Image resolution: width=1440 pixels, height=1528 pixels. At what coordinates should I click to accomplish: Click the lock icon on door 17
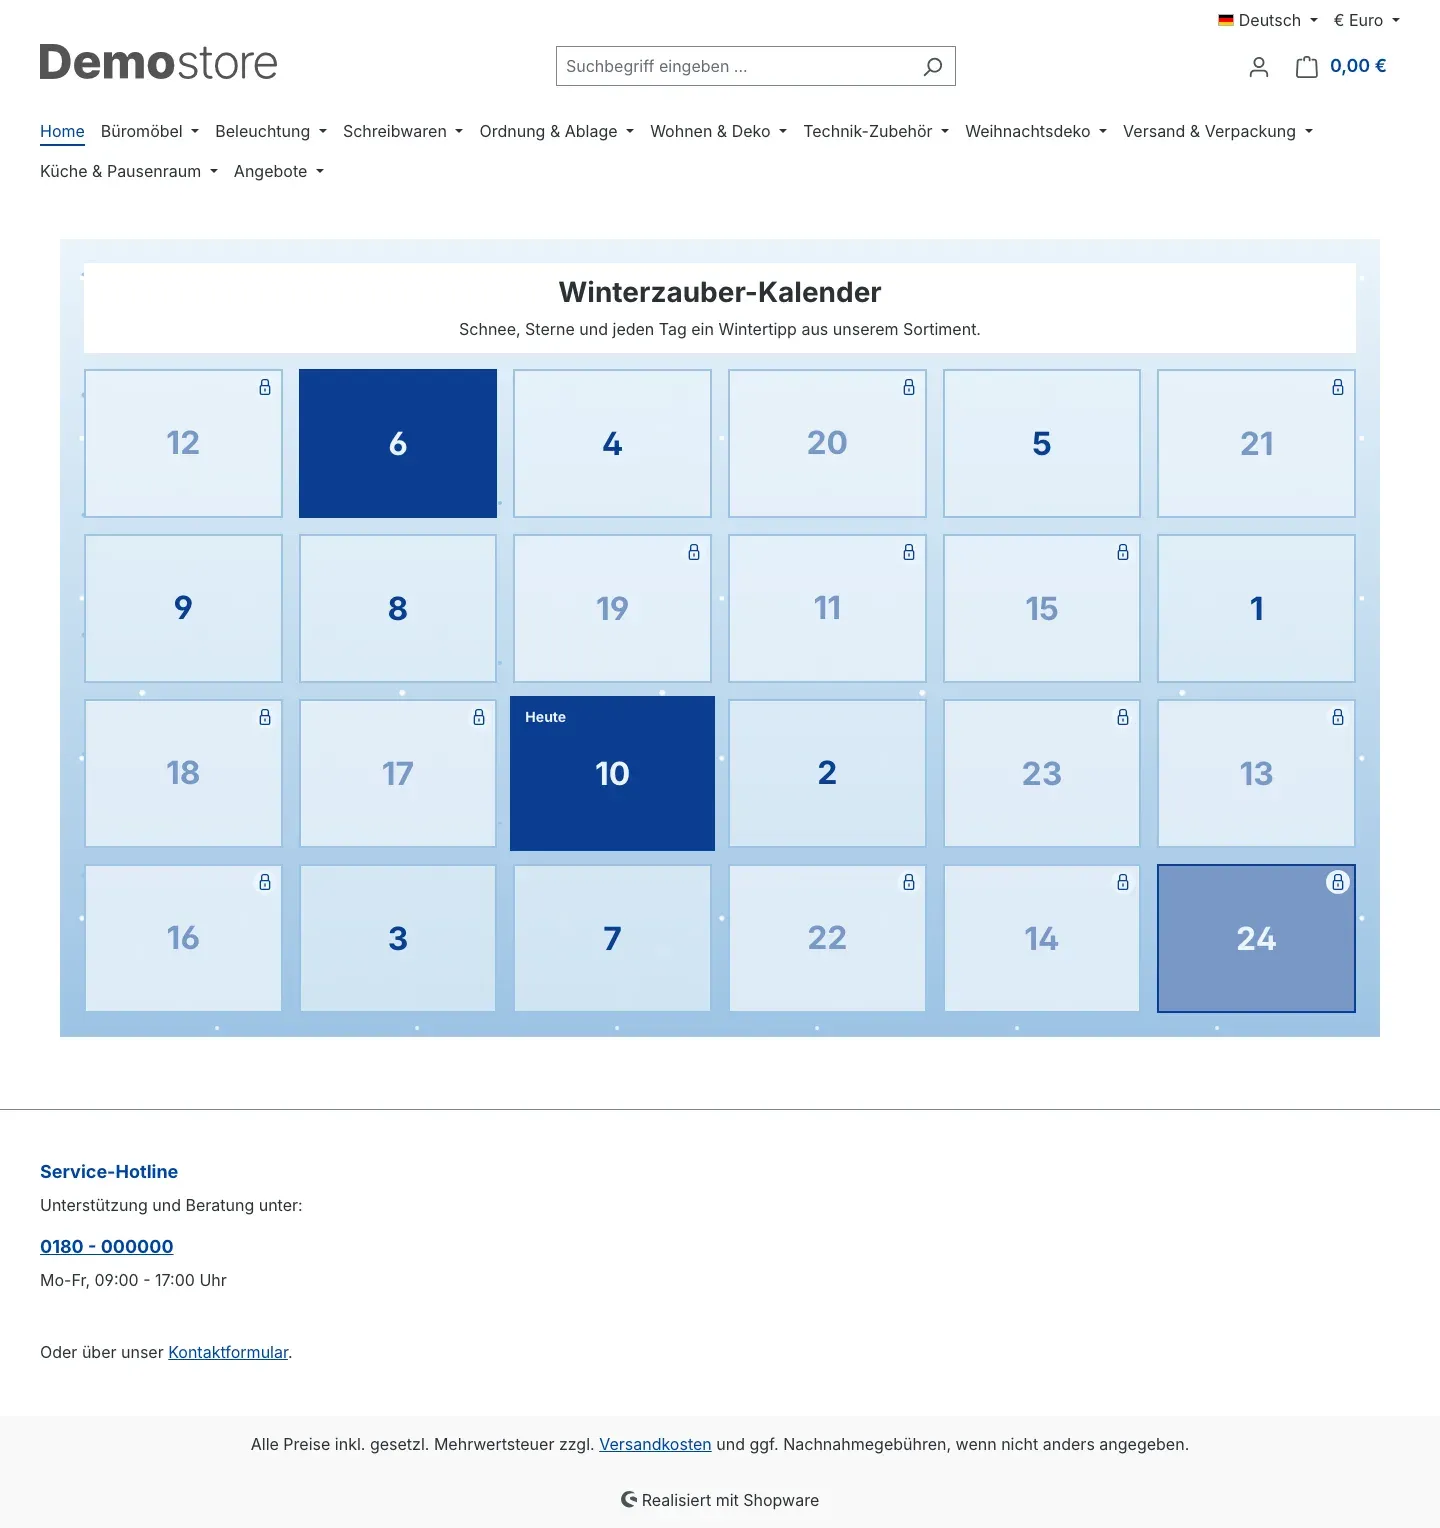479,717
